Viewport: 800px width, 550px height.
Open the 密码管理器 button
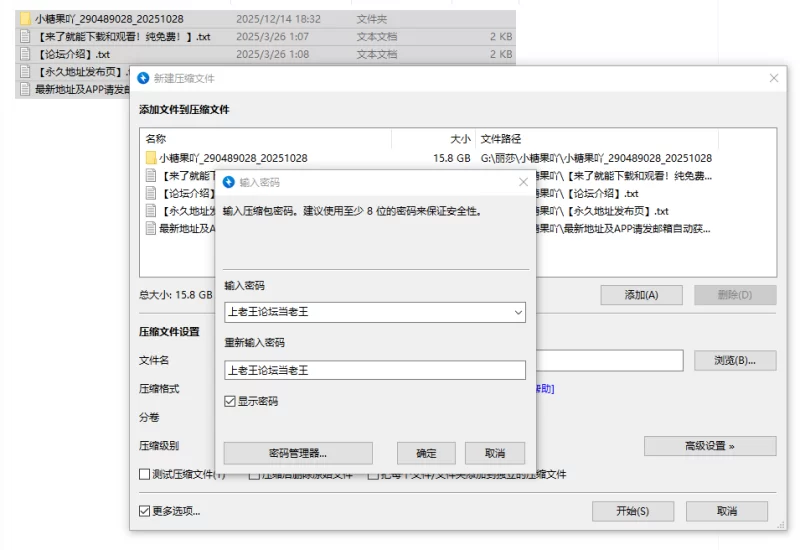tap(298, 453)
